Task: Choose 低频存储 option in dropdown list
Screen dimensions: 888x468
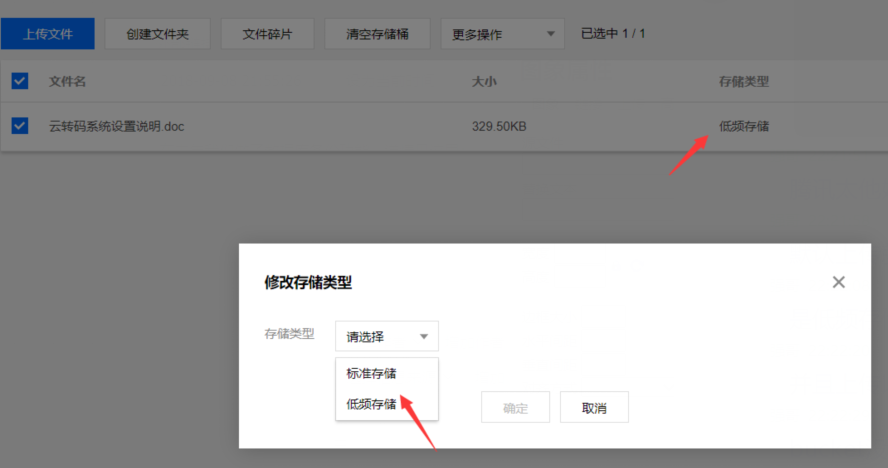Action: coord(371,404)
